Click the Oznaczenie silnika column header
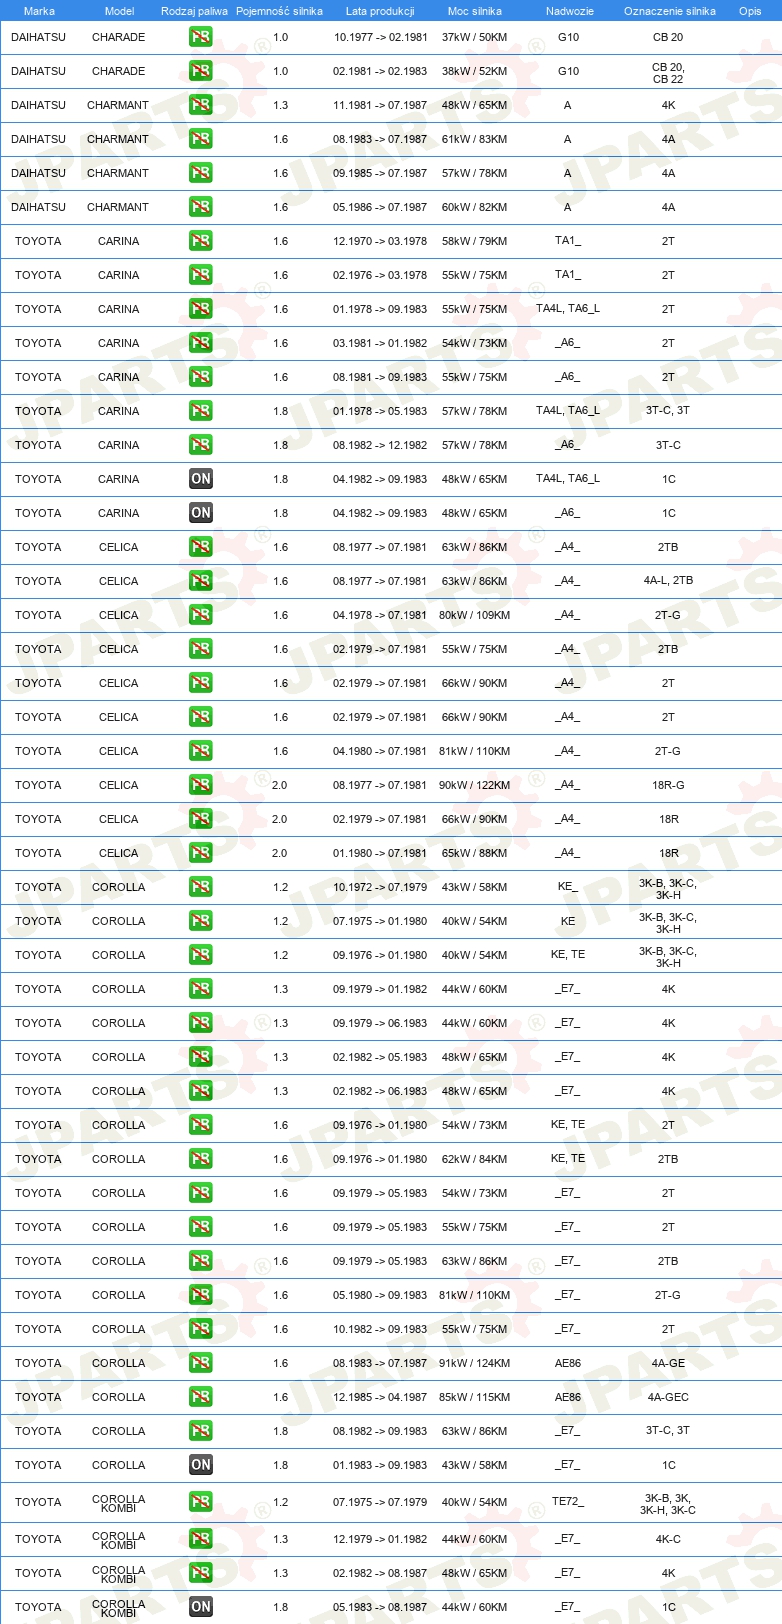The width and height of the screenshot is (782, 1624). pyautogui.click(x=669, y=11)
